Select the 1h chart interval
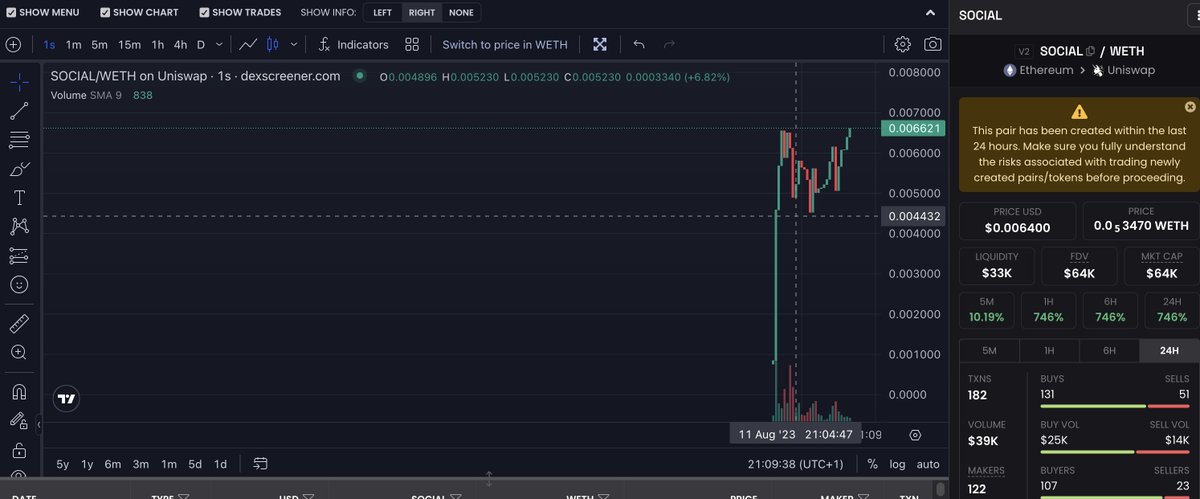 point(158,45)
